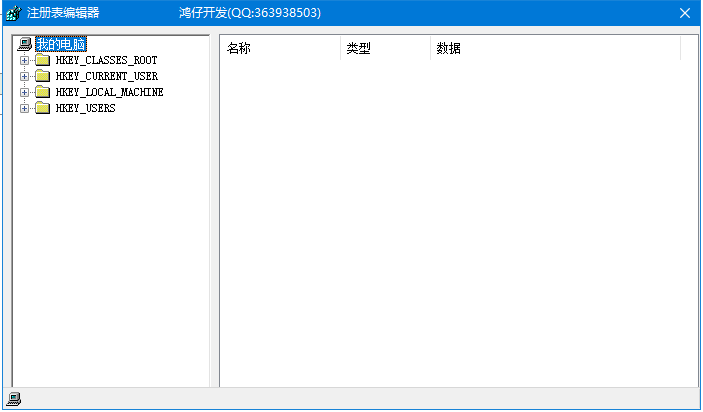Expand the HKEY_LOCAL_MACHINE tree node
This screenshot has height=412, width=703.
25,92
